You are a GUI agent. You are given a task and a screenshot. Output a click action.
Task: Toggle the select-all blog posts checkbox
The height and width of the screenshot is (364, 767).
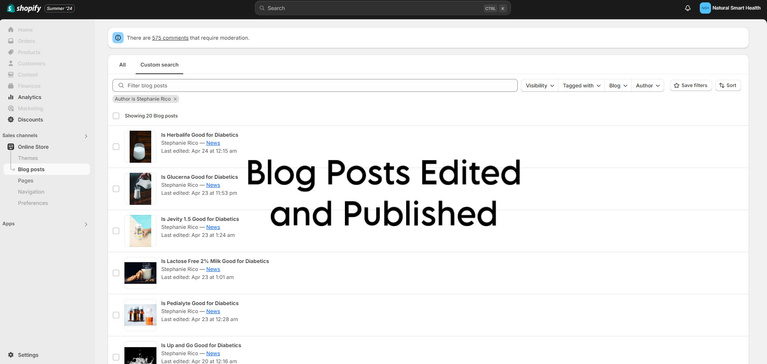tap(116, 116)
